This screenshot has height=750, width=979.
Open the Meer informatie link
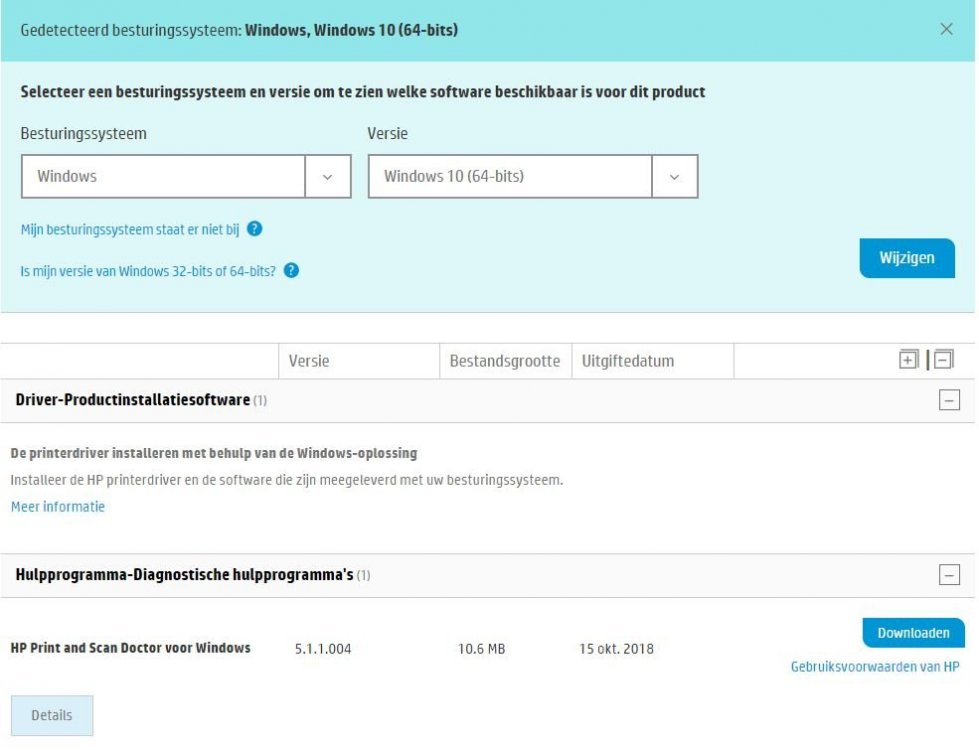pos(57,507)
